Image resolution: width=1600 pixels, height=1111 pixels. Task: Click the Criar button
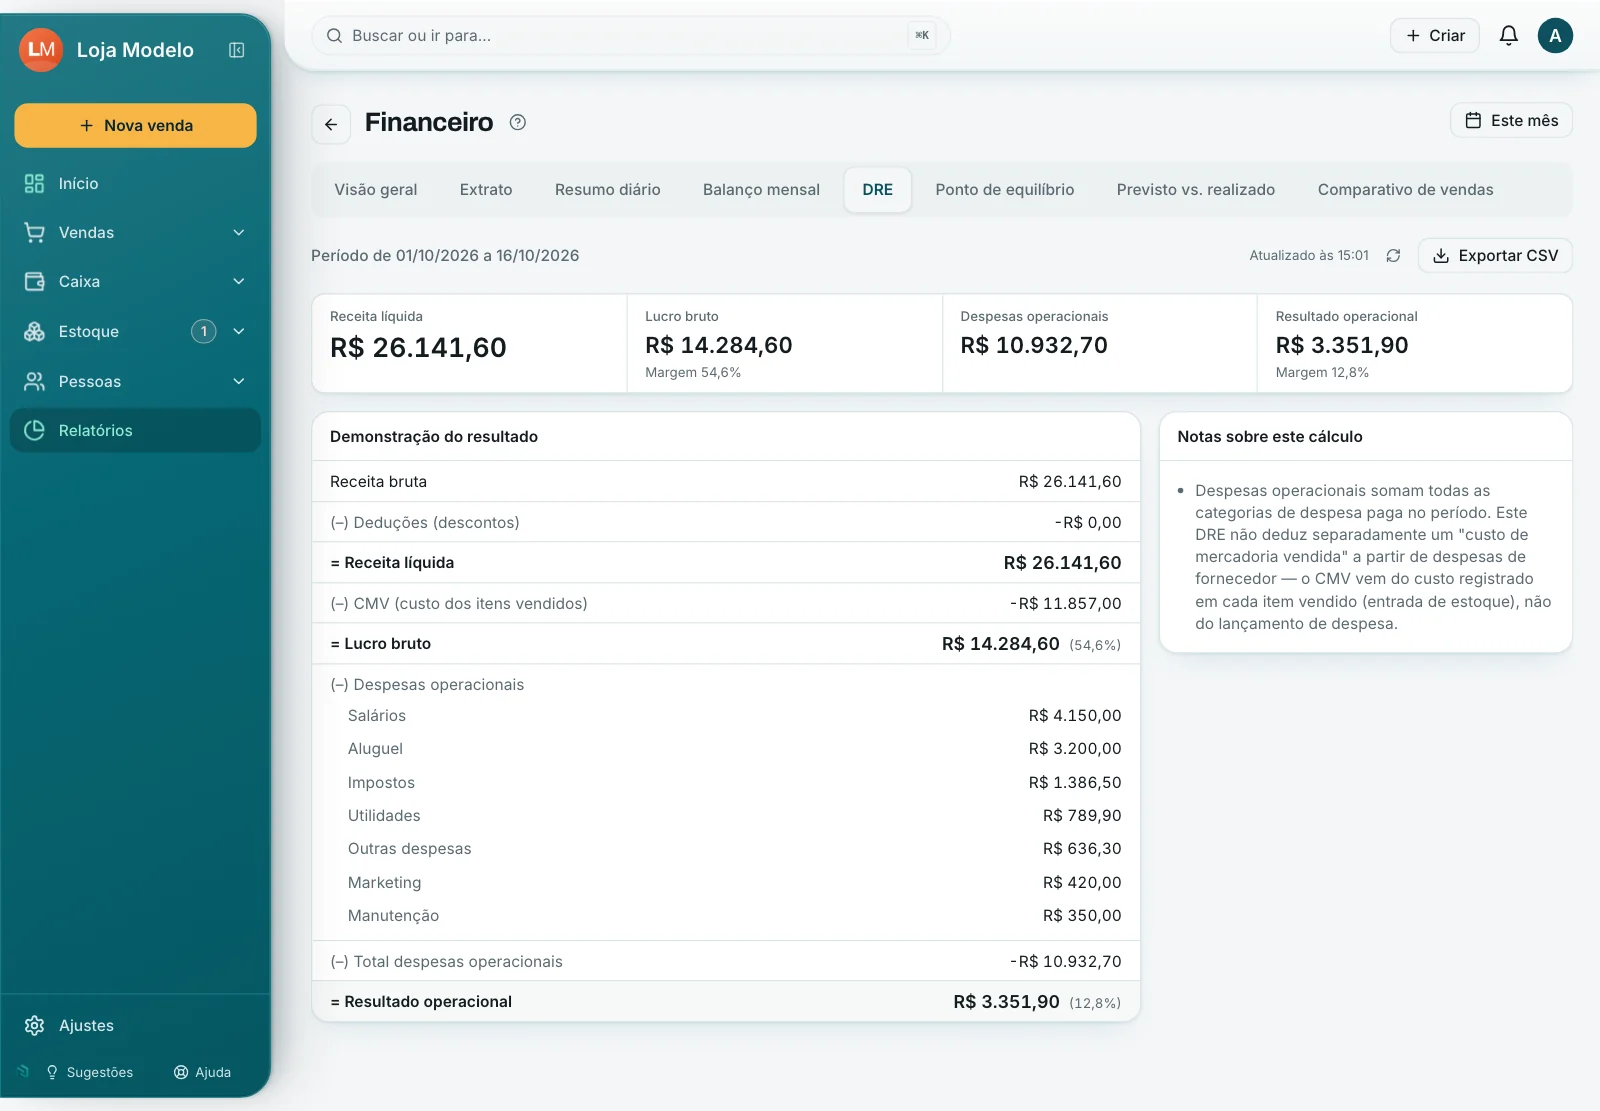pos(1435,36)
